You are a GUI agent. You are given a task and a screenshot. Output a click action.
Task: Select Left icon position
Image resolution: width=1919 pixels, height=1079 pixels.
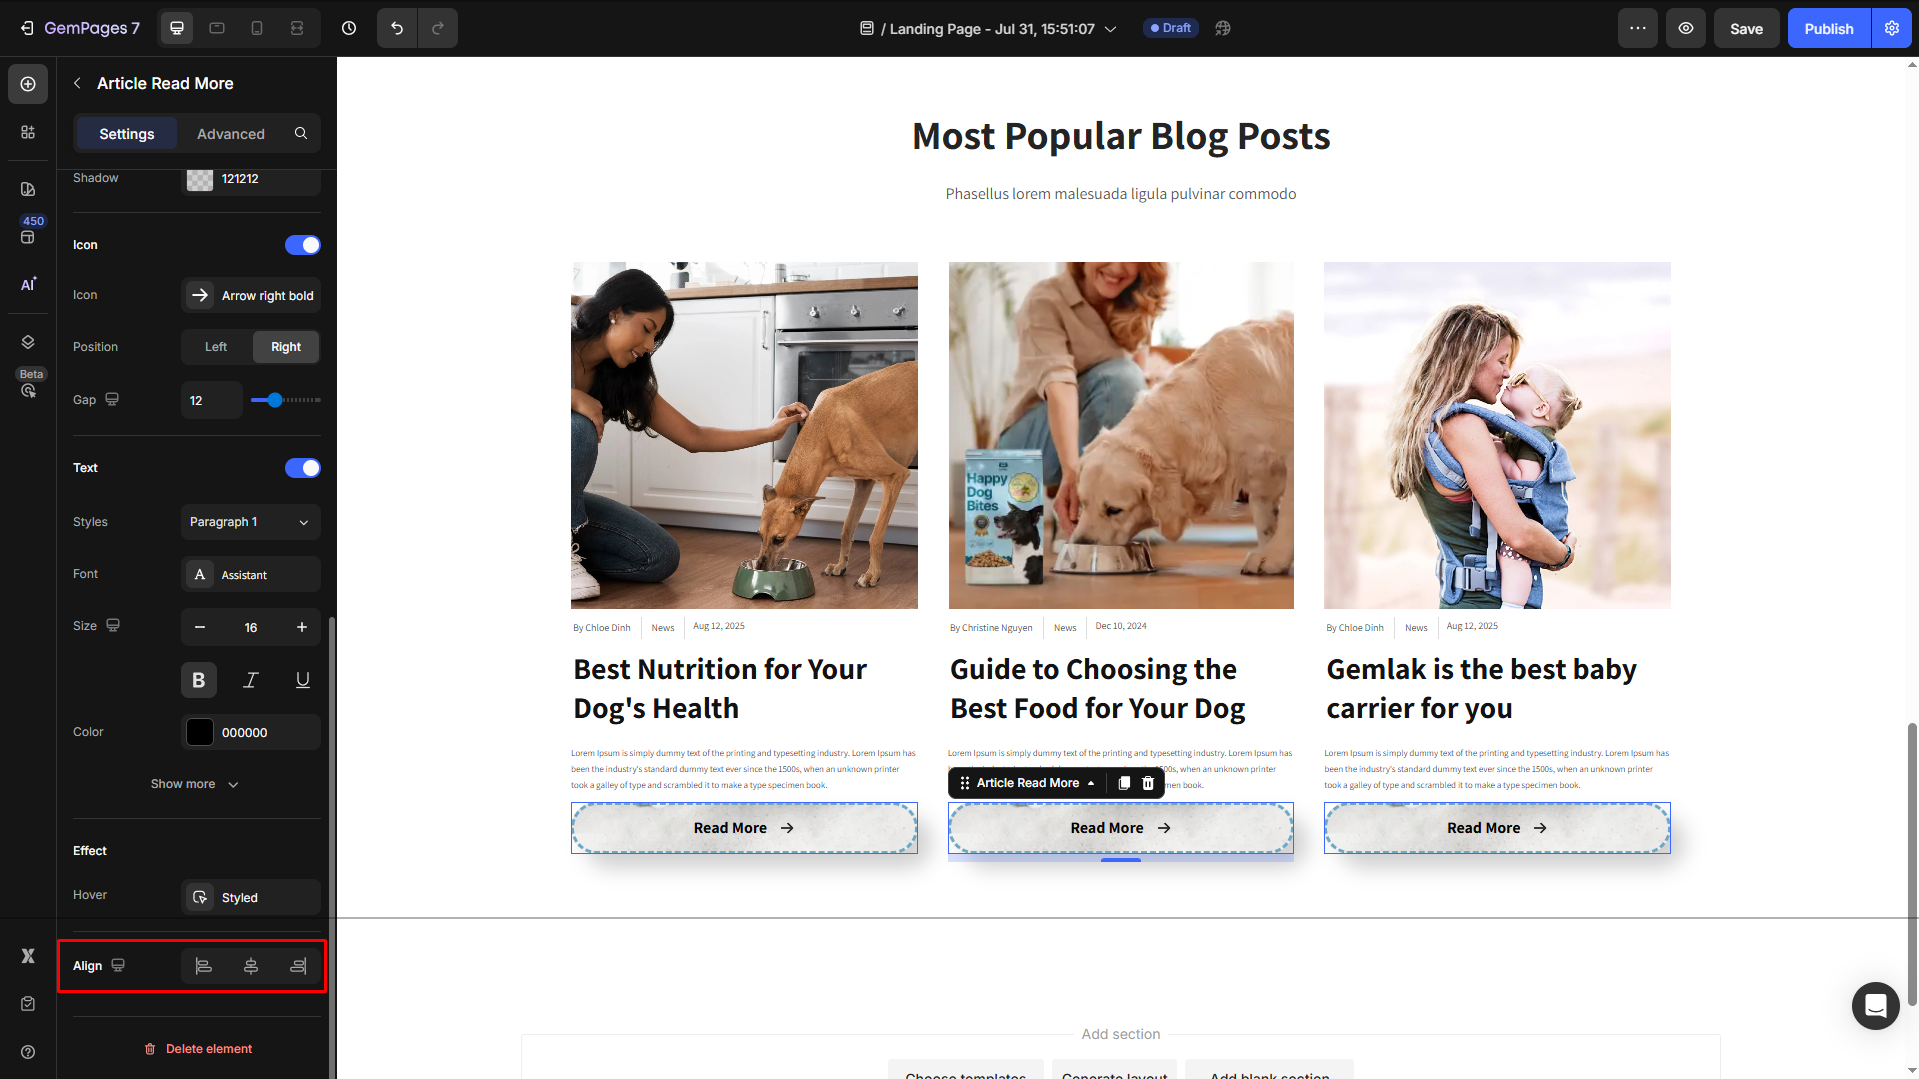pos(216,347)
